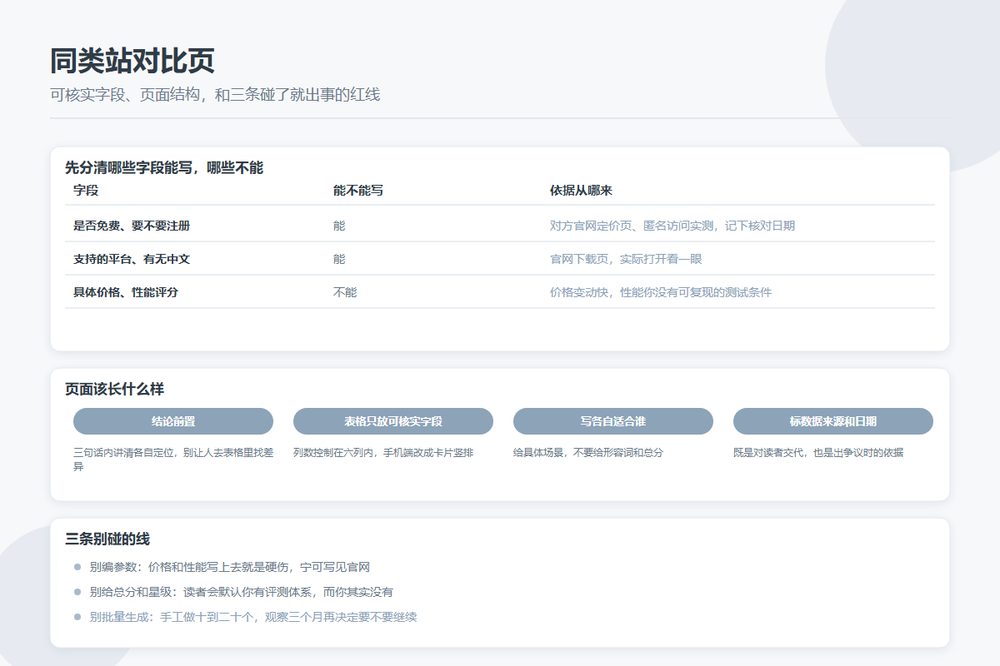Click the 字段 column header

[86, 190]
